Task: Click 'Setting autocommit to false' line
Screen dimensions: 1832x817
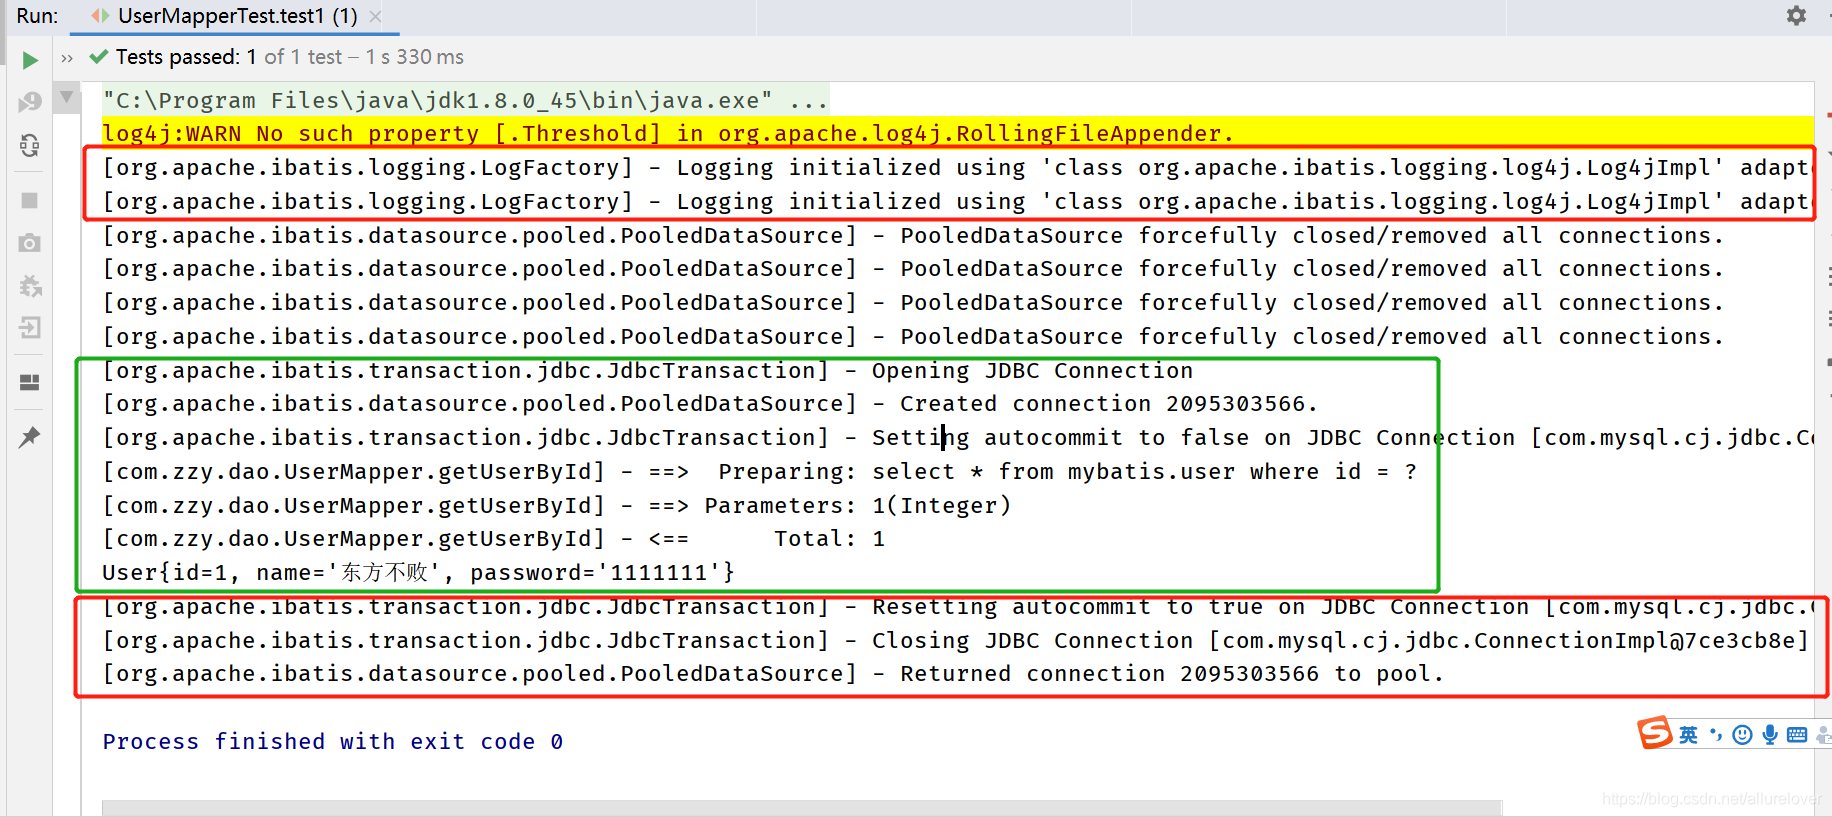Action: pos(958,438)
